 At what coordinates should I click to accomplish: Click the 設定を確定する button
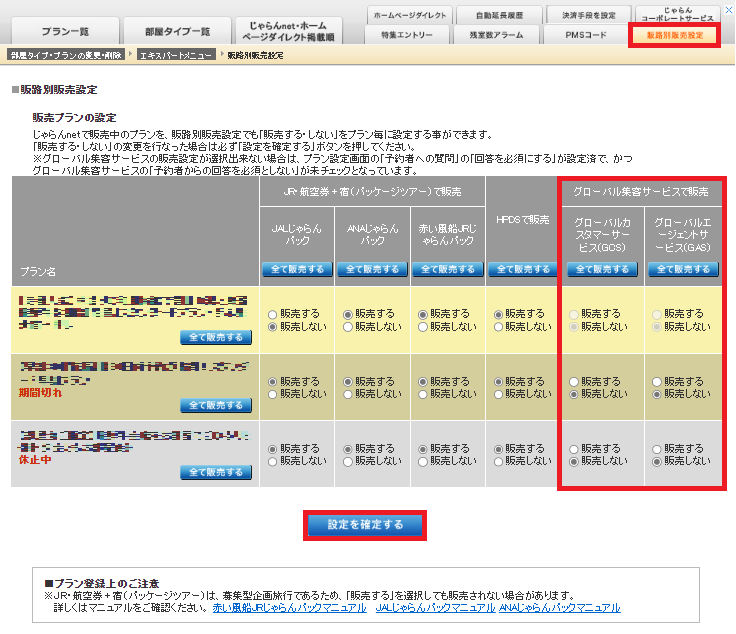(365, 524)
